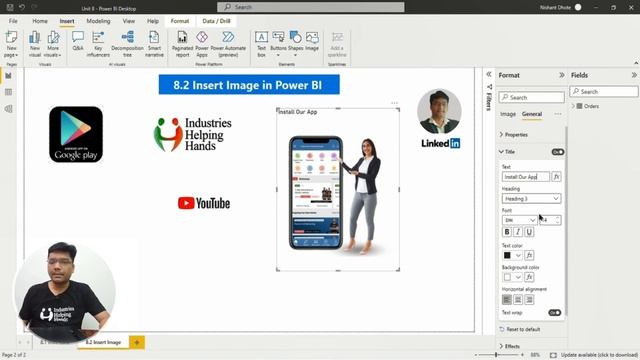This screenshot has width=640, height=360.
Task: Select the 8.2 Insert Image page tab
Action: pos(103,342)
